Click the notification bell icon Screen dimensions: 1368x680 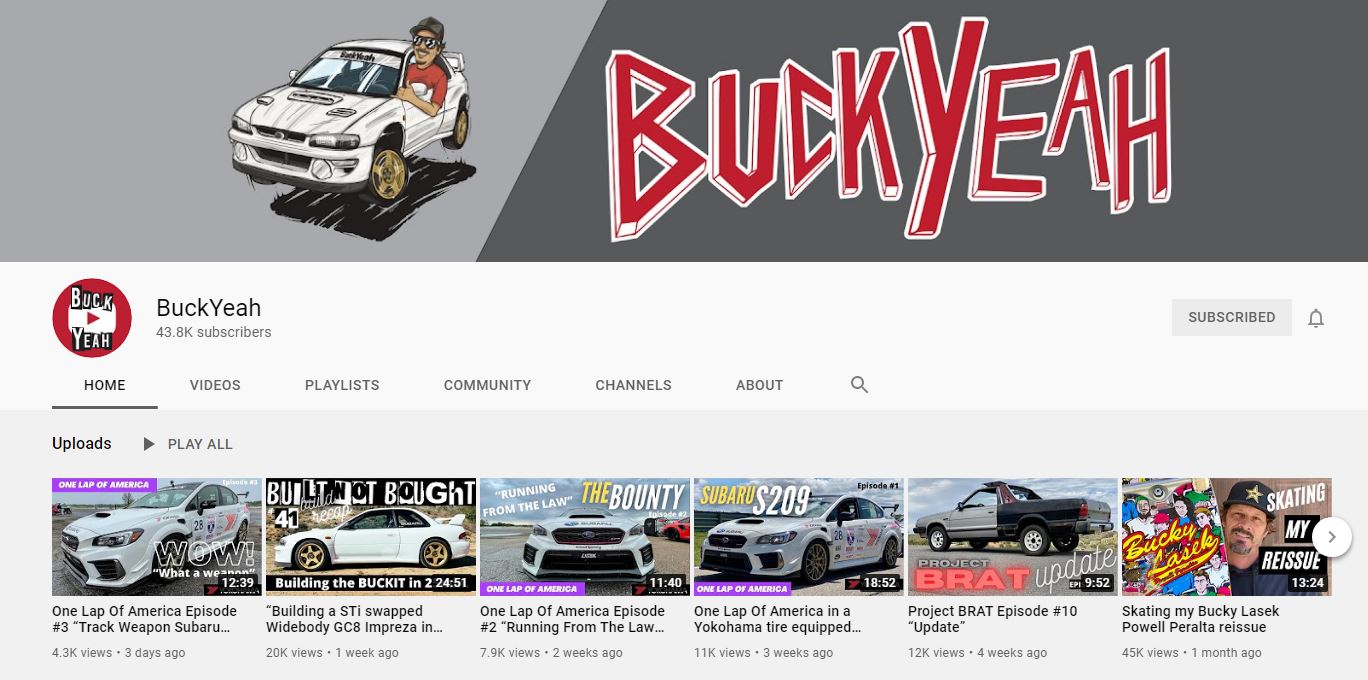click(x=1316, y=318)
